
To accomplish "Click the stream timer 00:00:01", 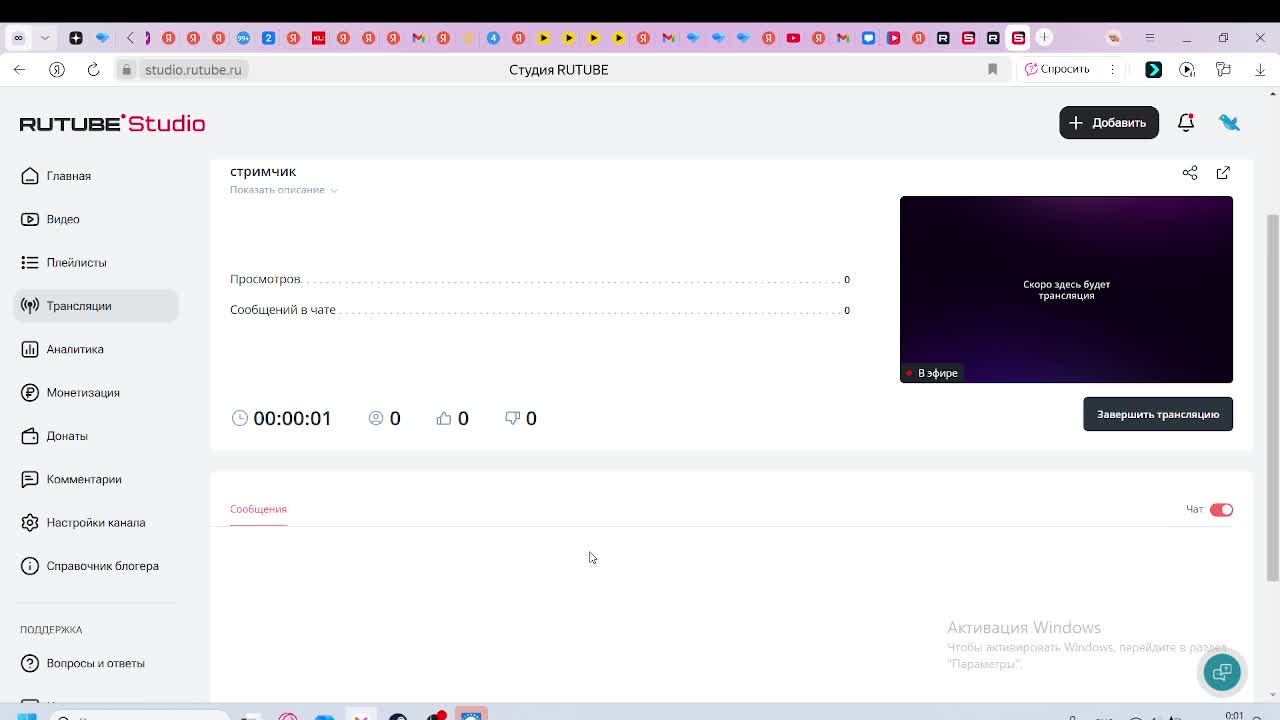I will tap(292, 418).
